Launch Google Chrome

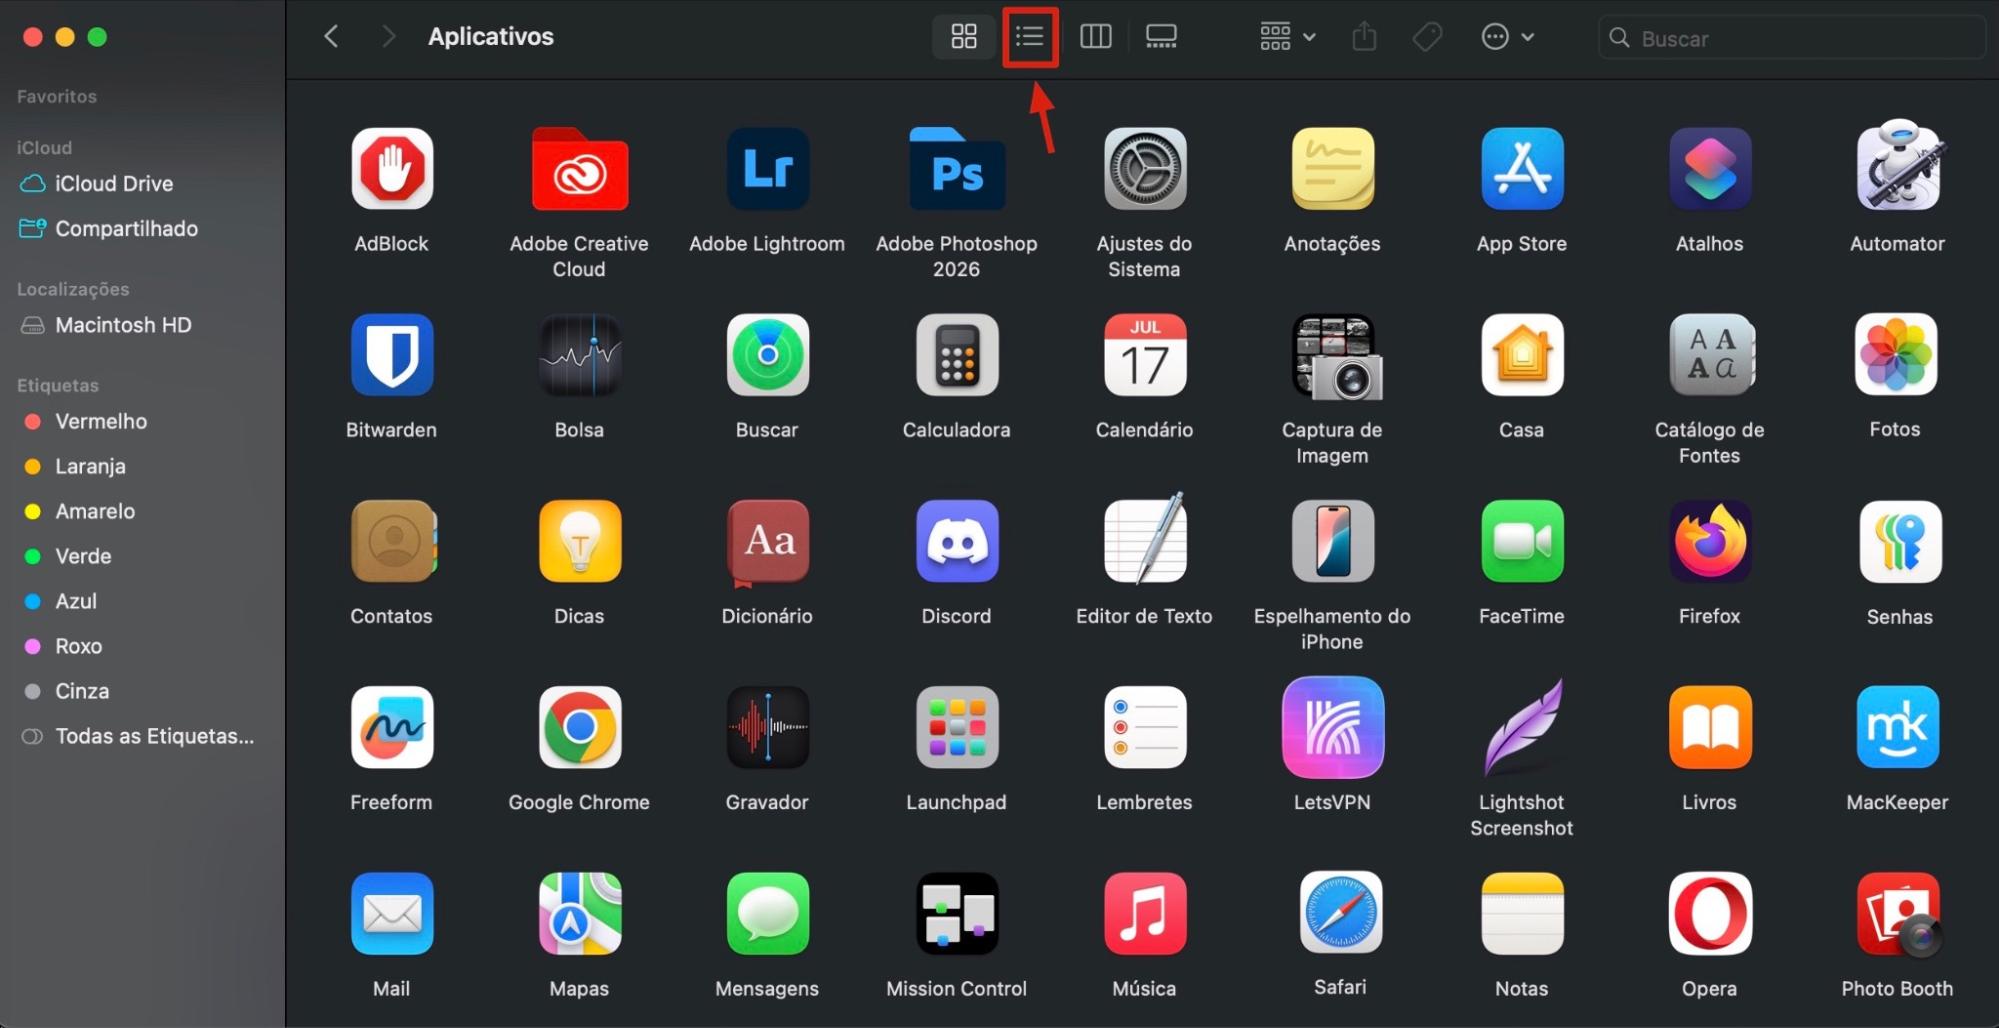578,728
